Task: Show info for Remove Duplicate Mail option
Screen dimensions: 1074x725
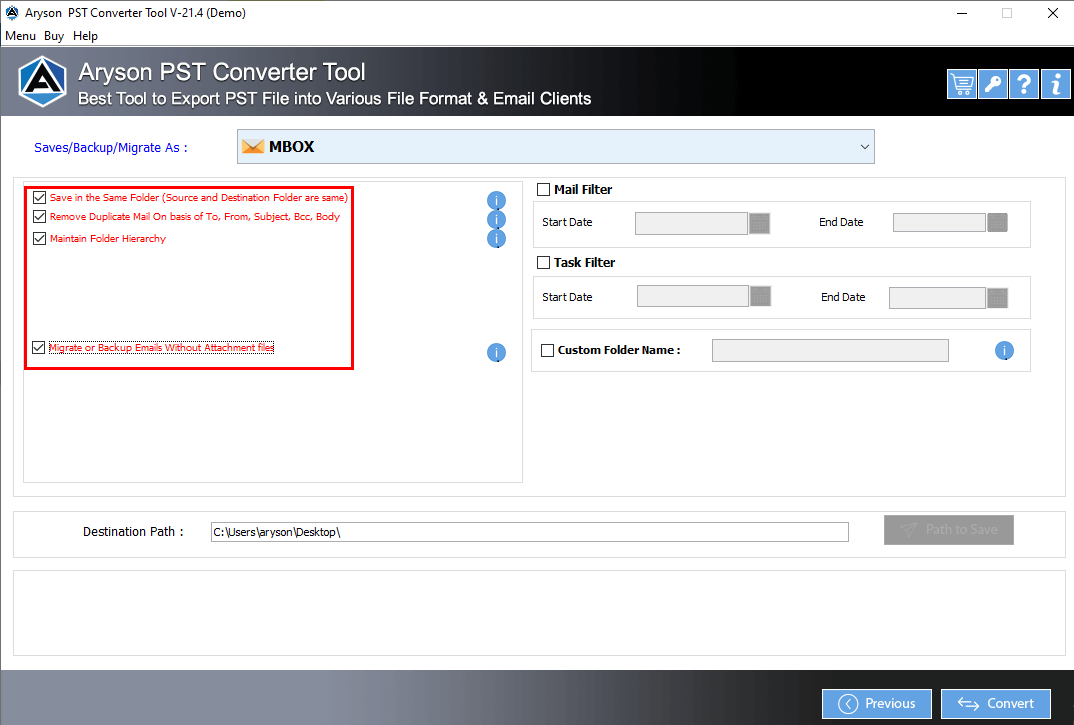Action: pos(496,219)
